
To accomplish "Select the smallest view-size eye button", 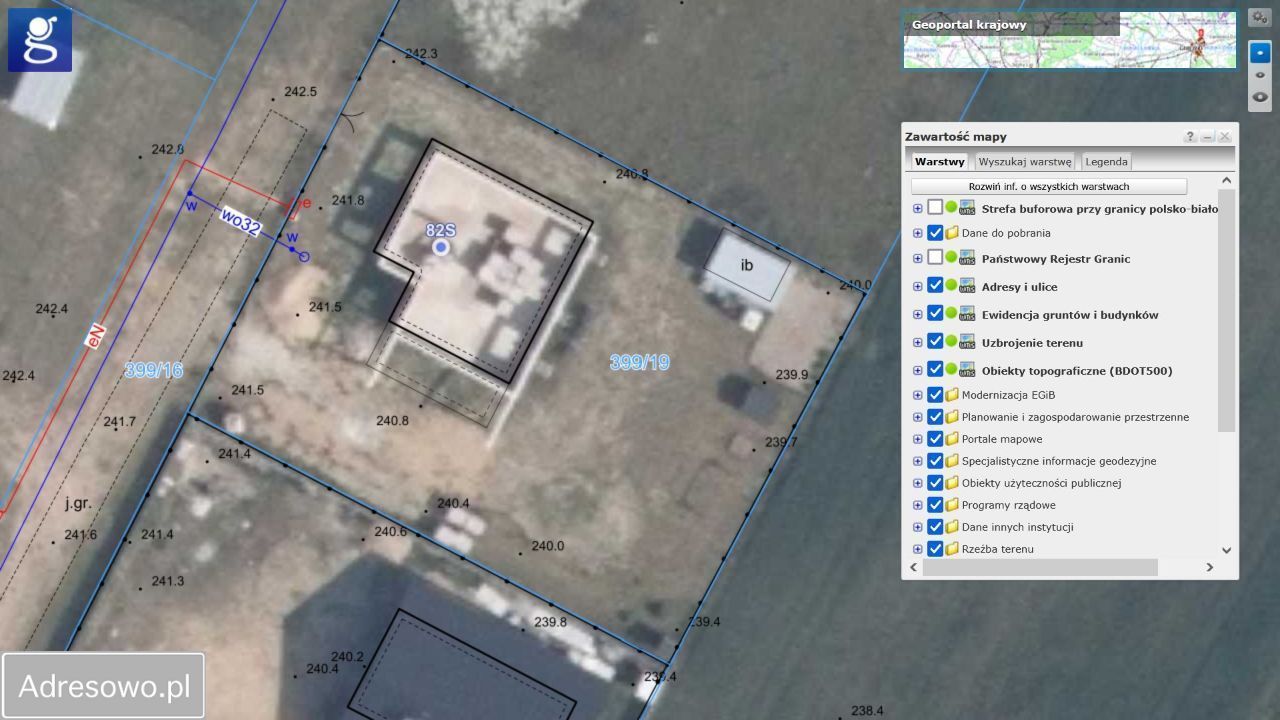I will (1260, 53).
